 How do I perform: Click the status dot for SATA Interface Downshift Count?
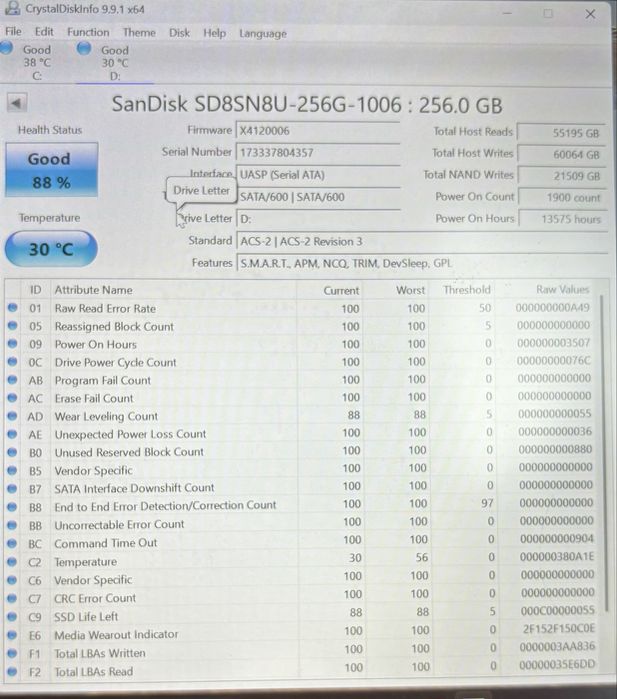click(x=12, y=489)
